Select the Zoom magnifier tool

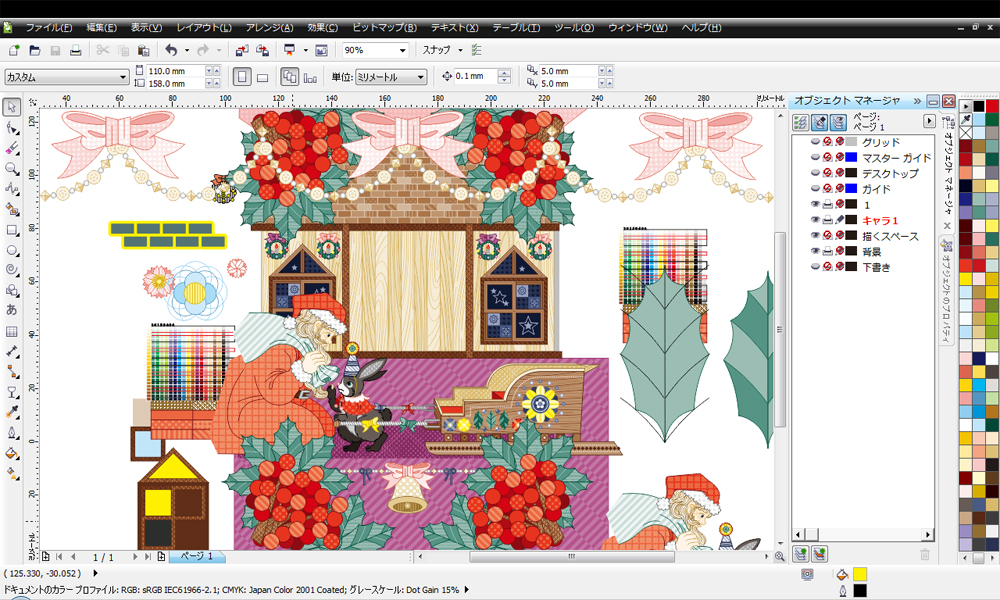point(12,168)
